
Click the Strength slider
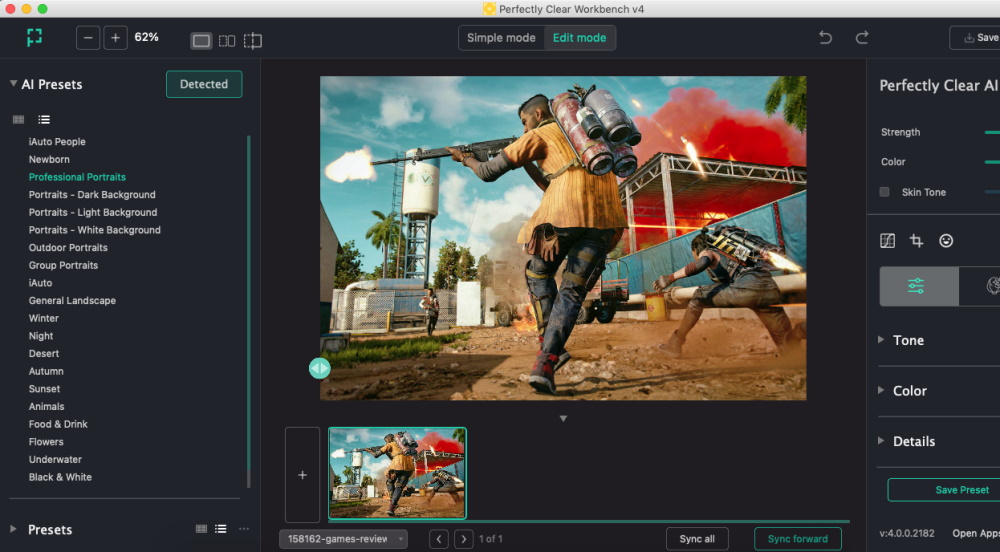(x=992, y=132)
